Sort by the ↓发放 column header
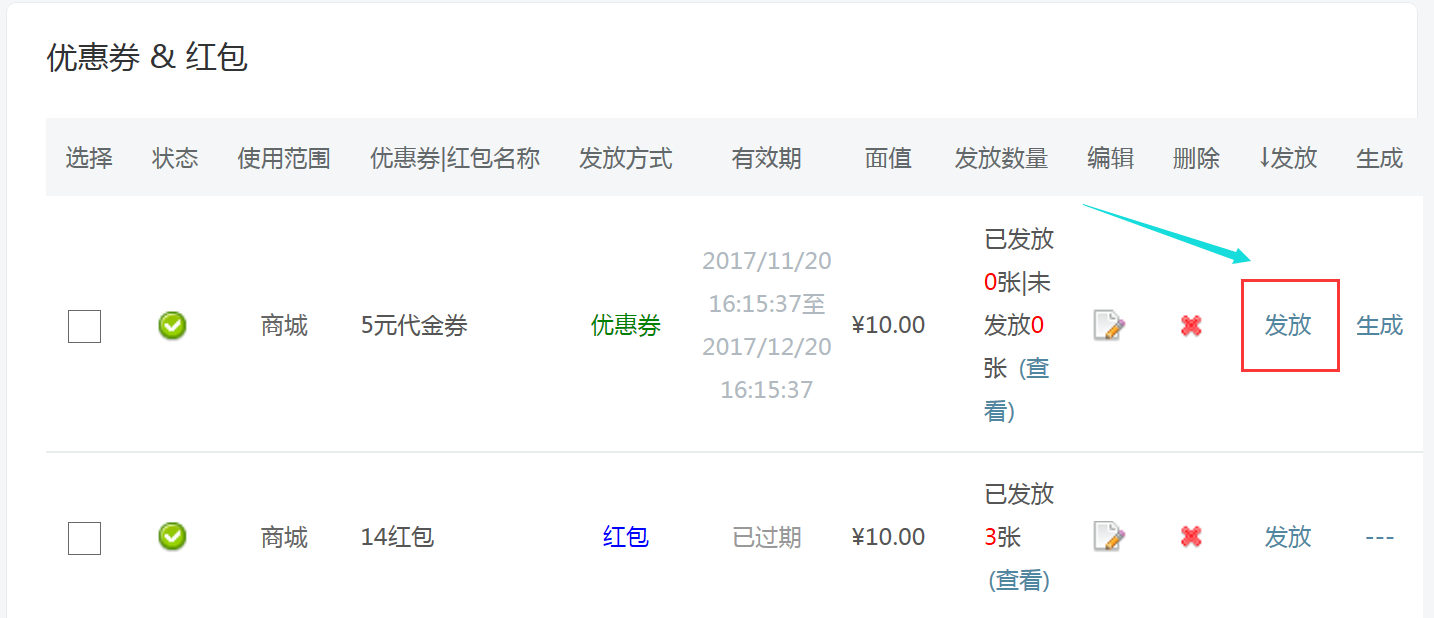This screenshot has width=1434, height=618. tap(1287, 158)
